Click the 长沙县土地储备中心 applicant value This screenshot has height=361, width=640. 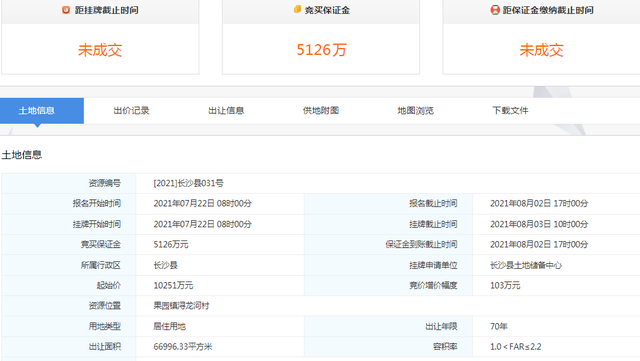tap(526, 265)
